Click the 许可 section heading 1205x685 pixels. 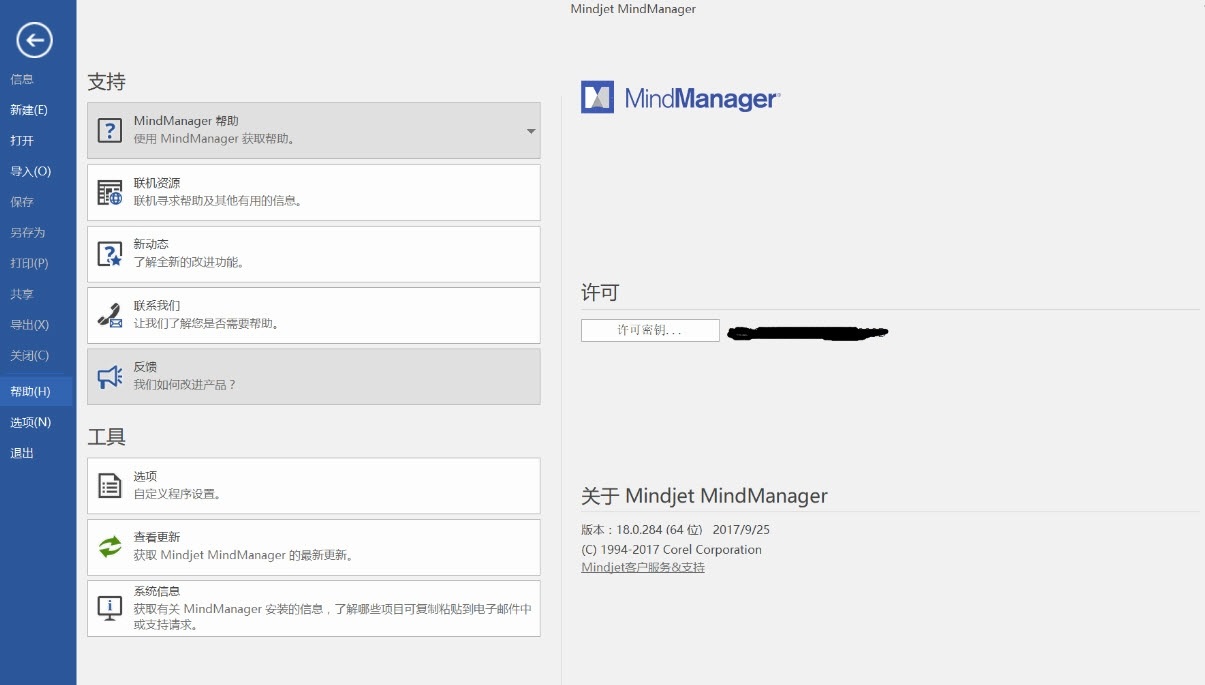click(x=600, y=293)
